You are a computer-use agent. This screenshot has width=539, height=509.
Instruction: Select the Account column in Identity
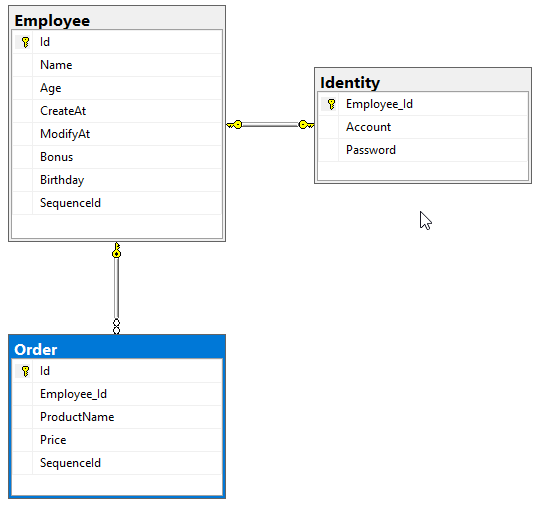(x=423, y=127)
